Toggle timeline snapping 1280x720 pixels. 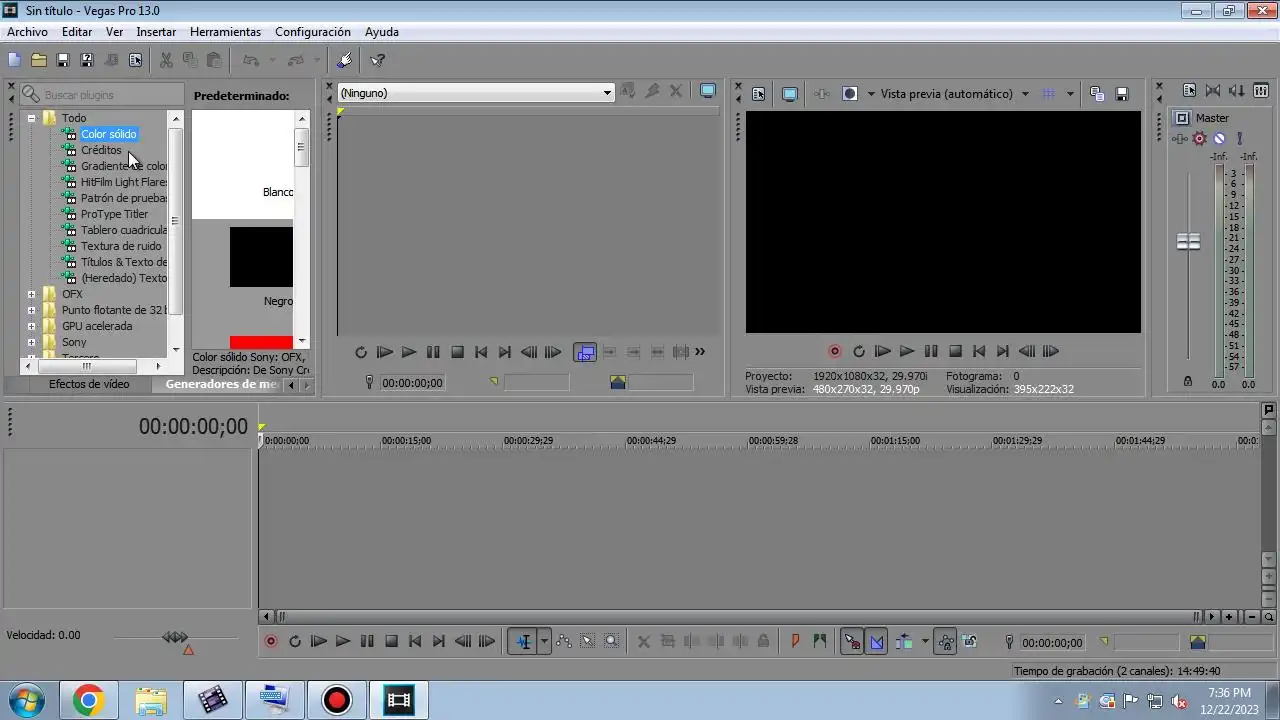(852, 642)
